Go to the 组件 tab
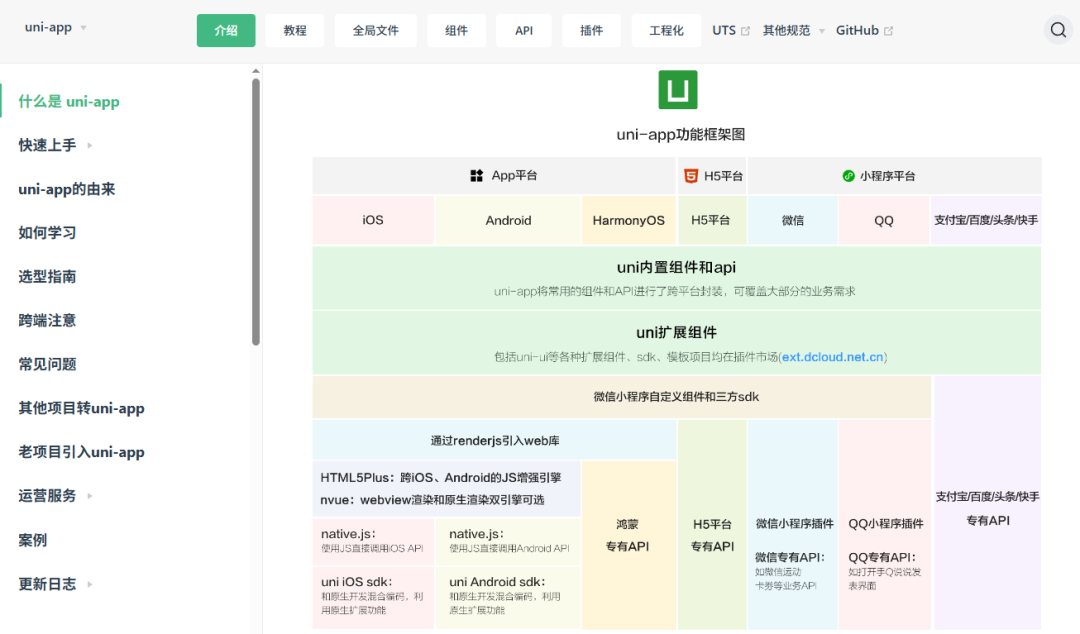 point(456,30)
